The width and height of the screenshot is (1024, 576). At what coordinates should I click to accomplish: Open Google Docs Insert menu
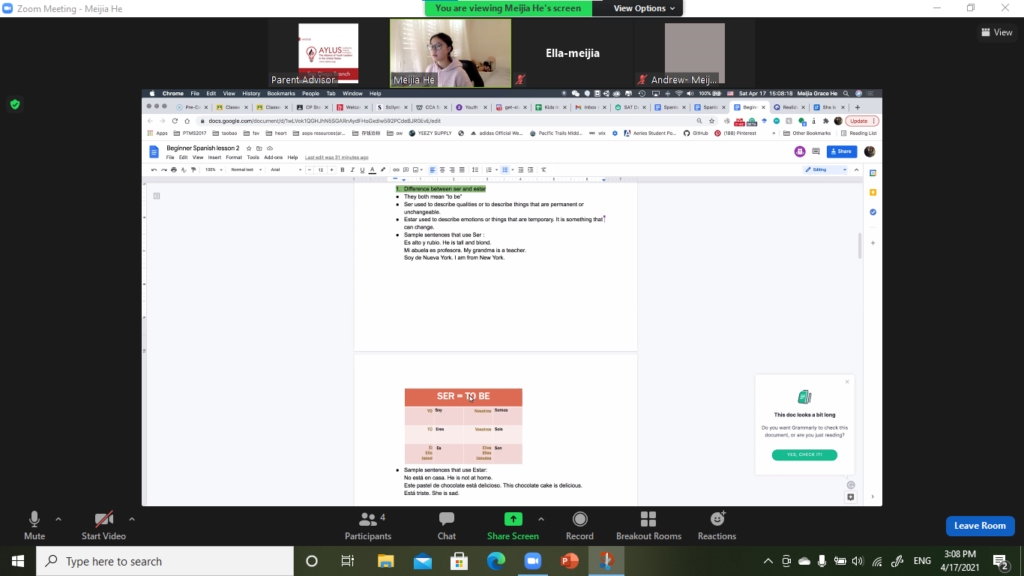coord(214,157)
